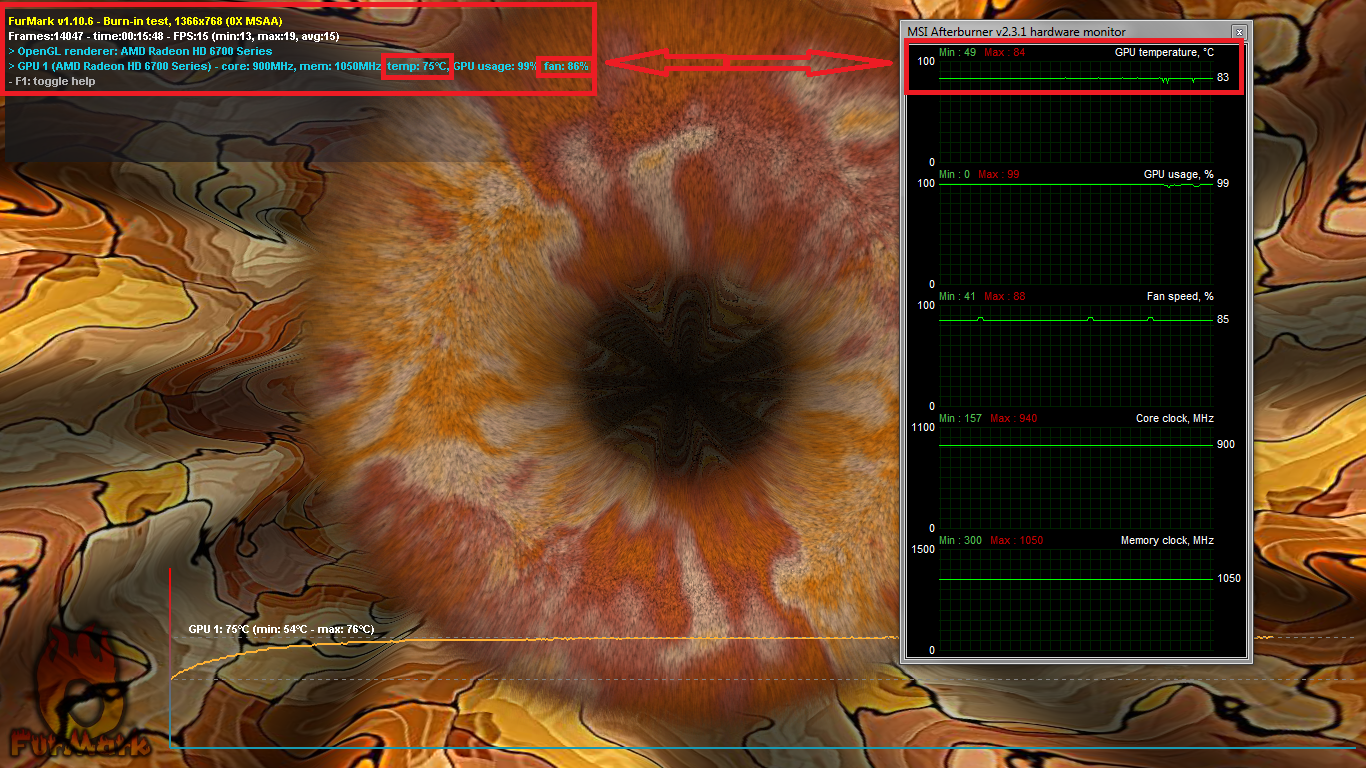The height and width of the screenshot is (768, 1366).
Task: Click 'GPU usage: 99%' in the FurMark overlay
Action: pyautogui.click(x=495, y=66)
